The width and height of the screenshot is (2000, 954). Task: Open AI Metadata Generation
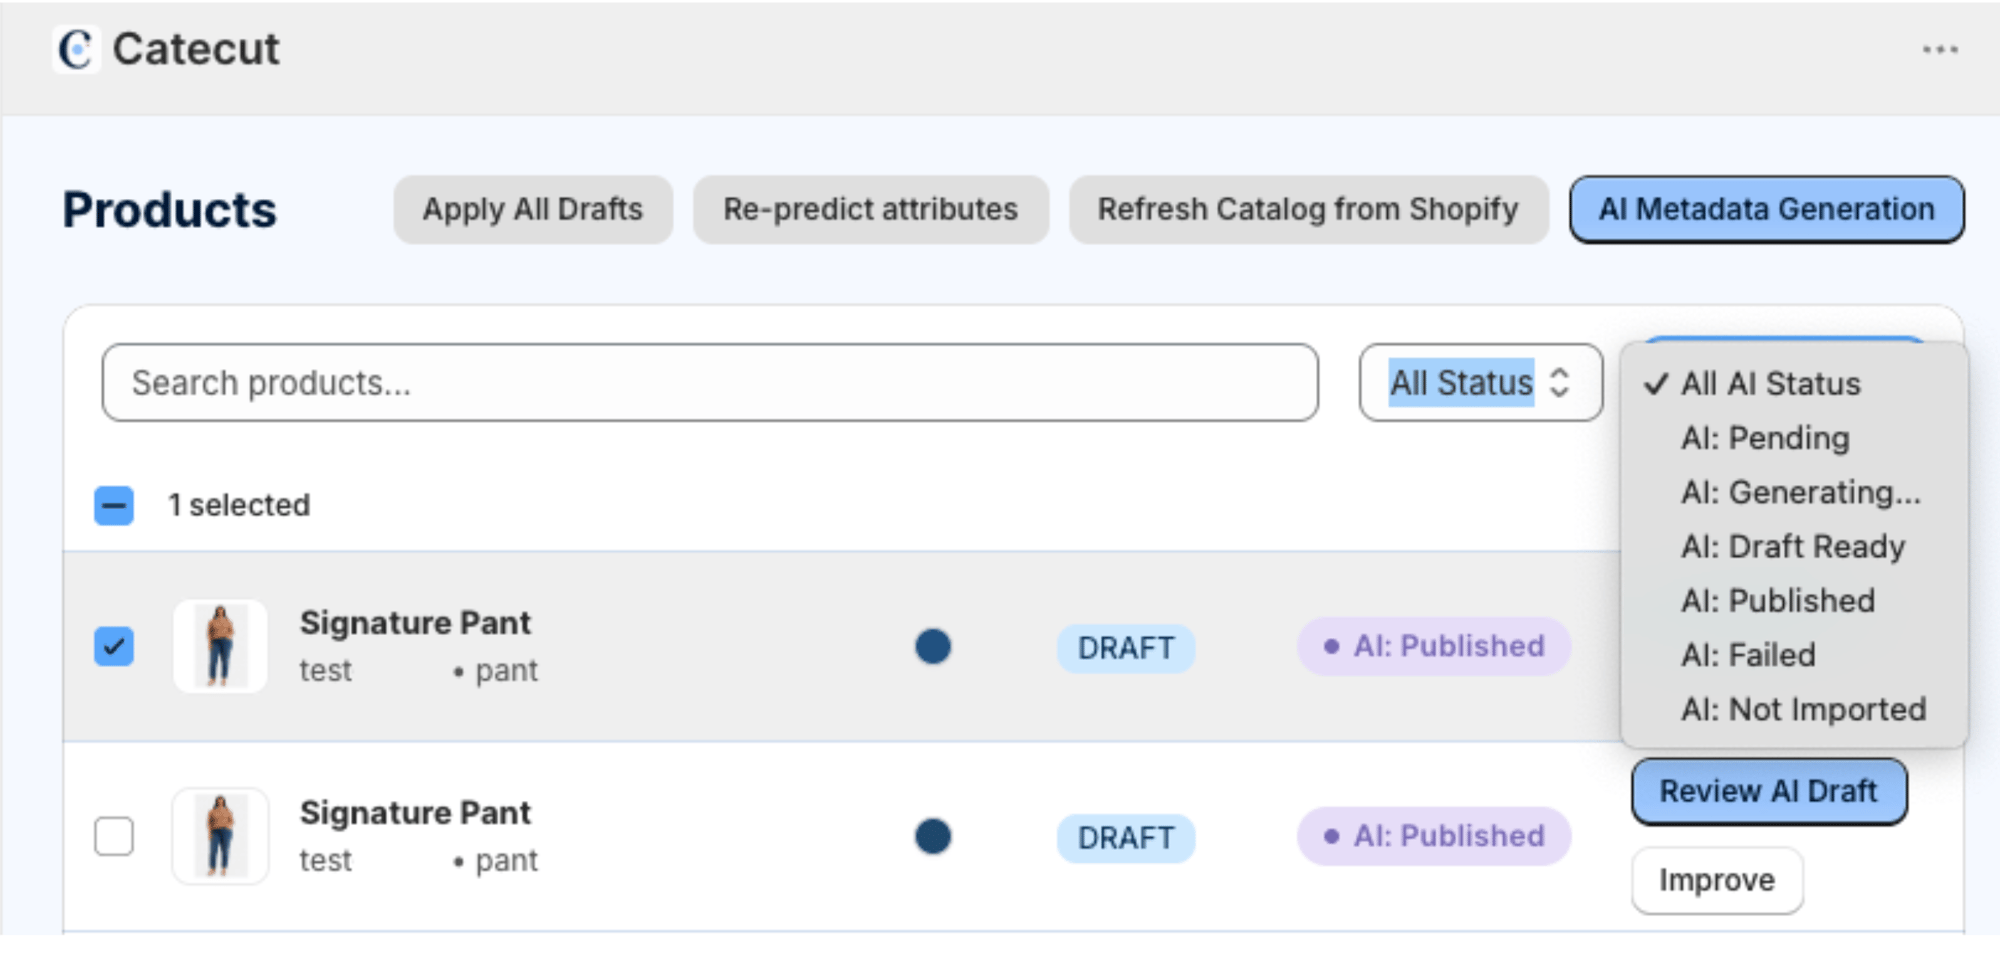[x=1766, y=209]
